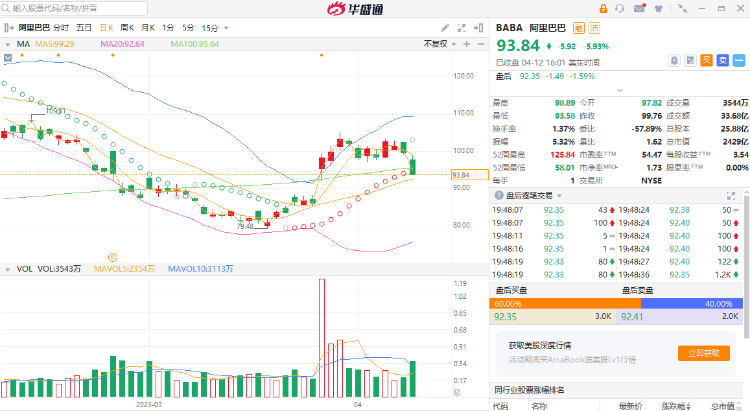750x411 pixels.
Task: Switch to 五日 five-day tab
Action: point(84,28)
